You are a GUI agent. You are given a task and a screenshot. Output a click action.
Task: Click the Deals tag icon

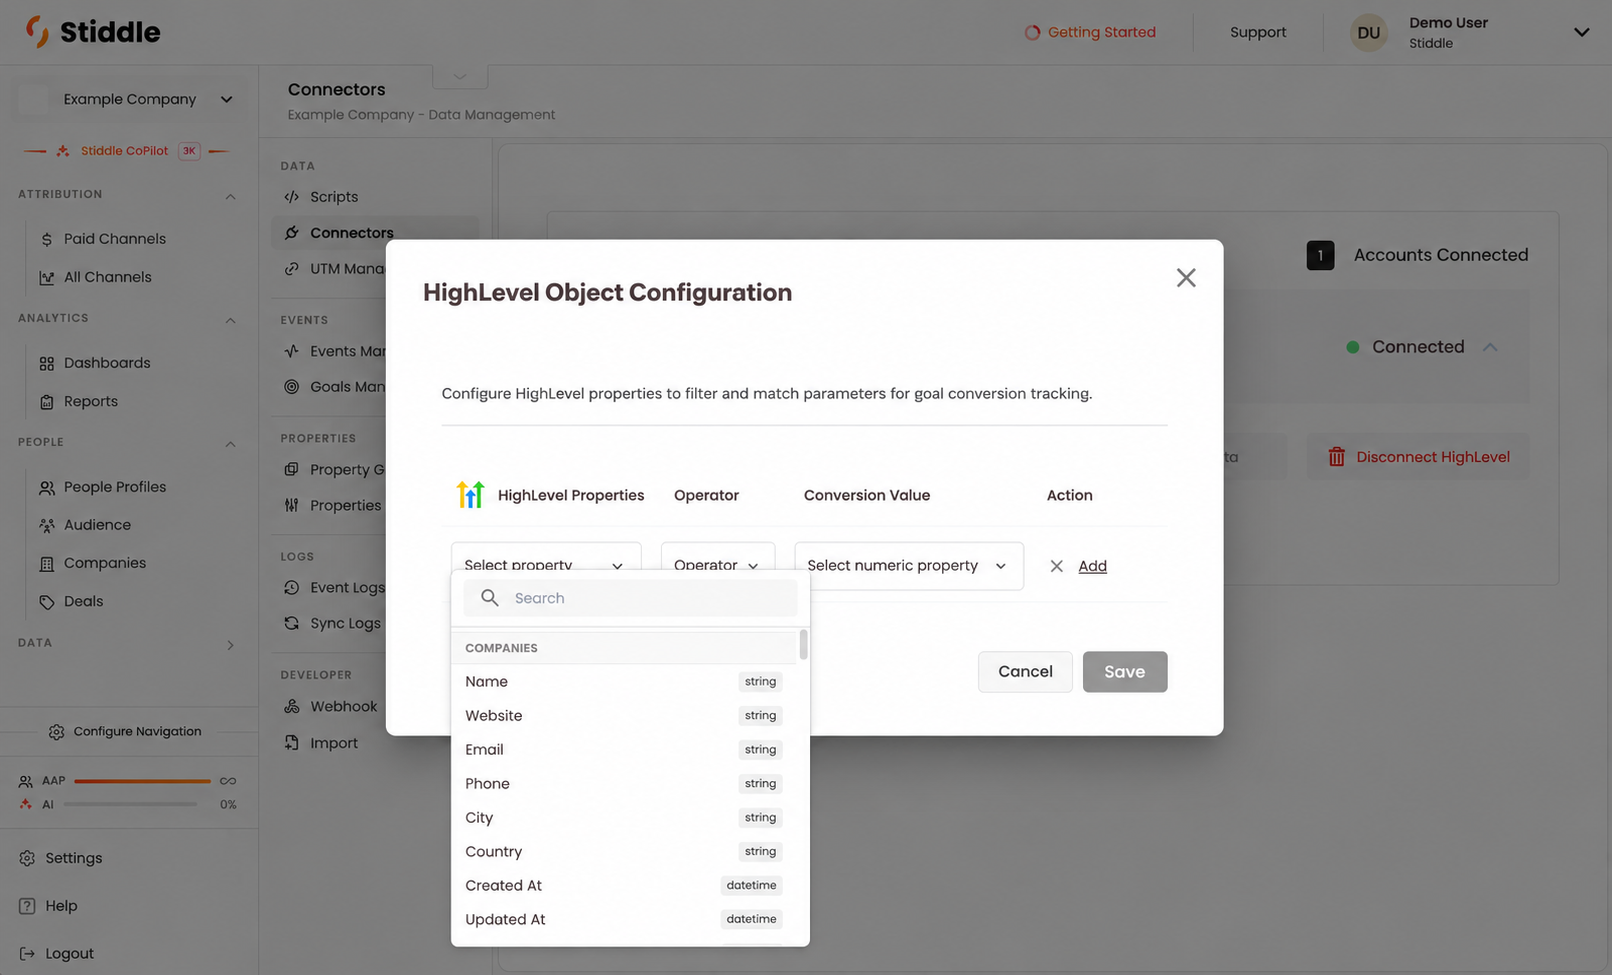tap(47, 601)
